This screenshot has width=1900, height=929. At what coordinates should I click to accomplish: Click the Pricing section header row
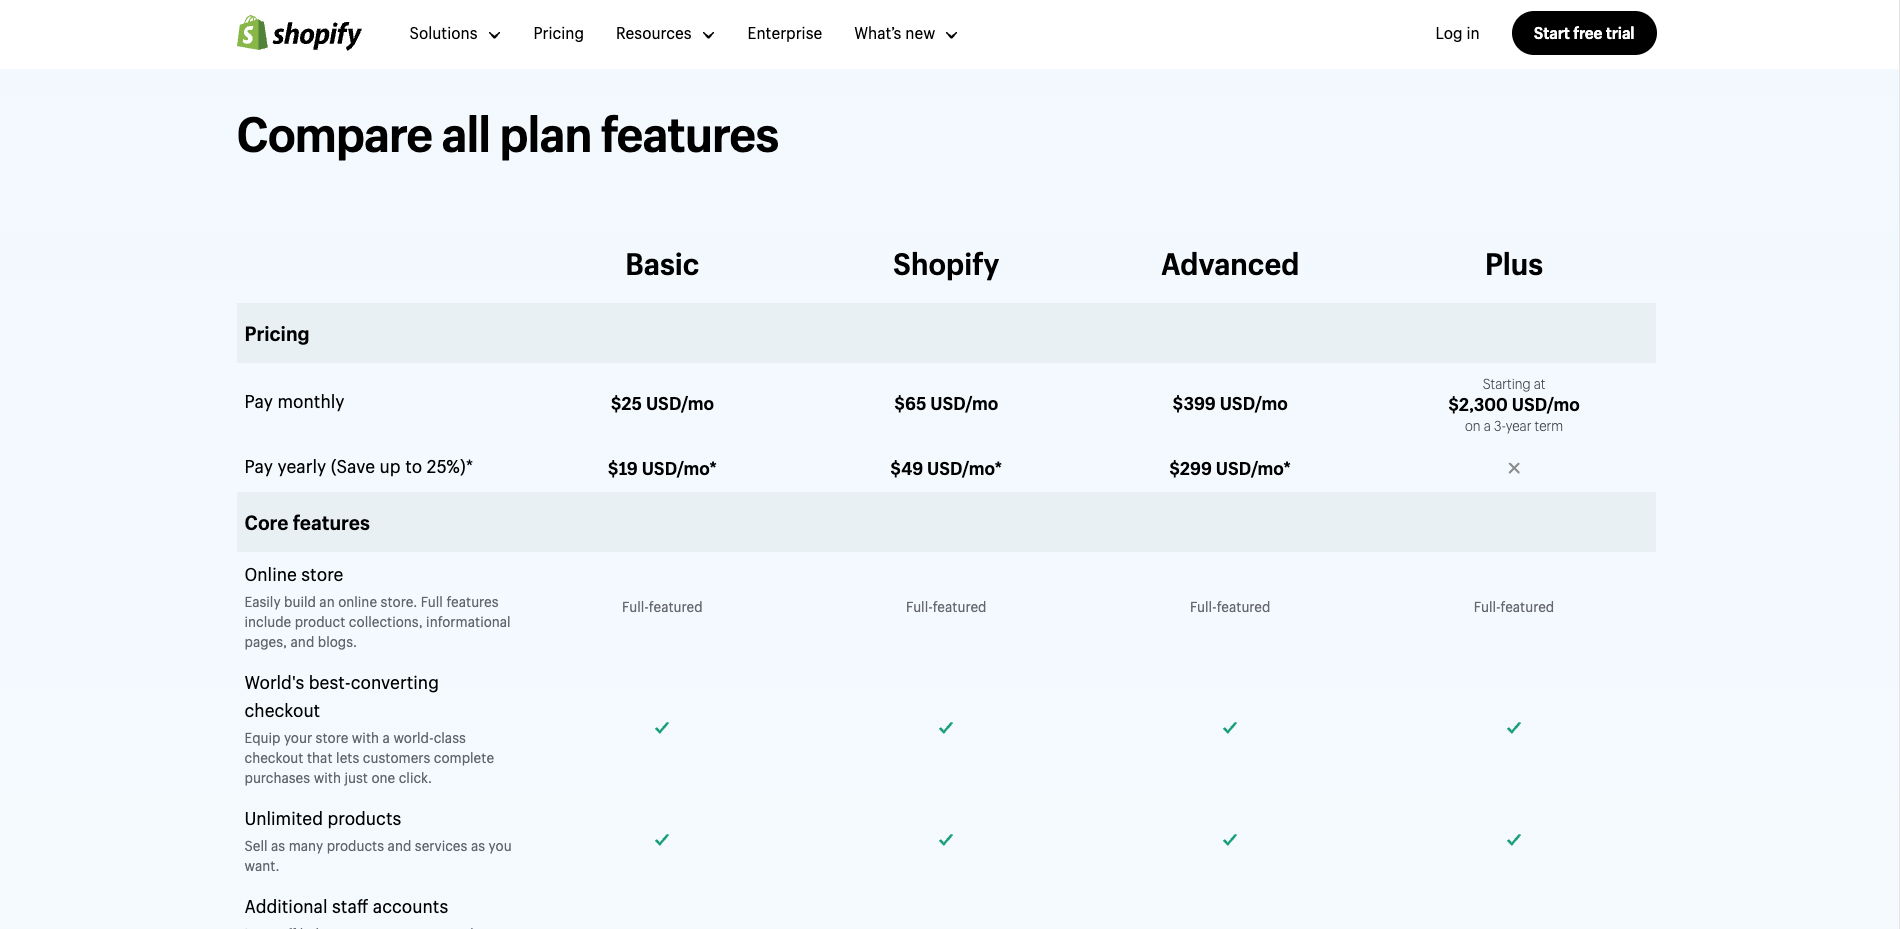[x=946, y=333]
